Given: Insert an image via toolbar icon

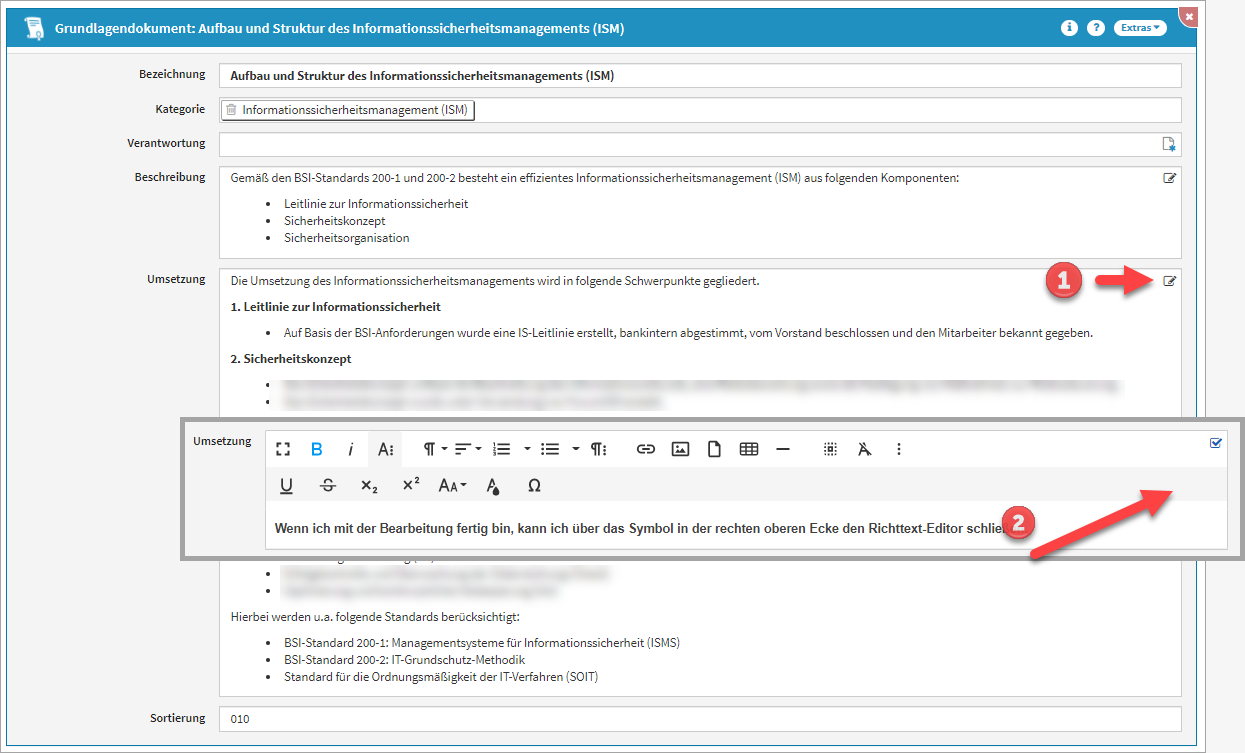Looking at the screenshot, I should [680, 450].
